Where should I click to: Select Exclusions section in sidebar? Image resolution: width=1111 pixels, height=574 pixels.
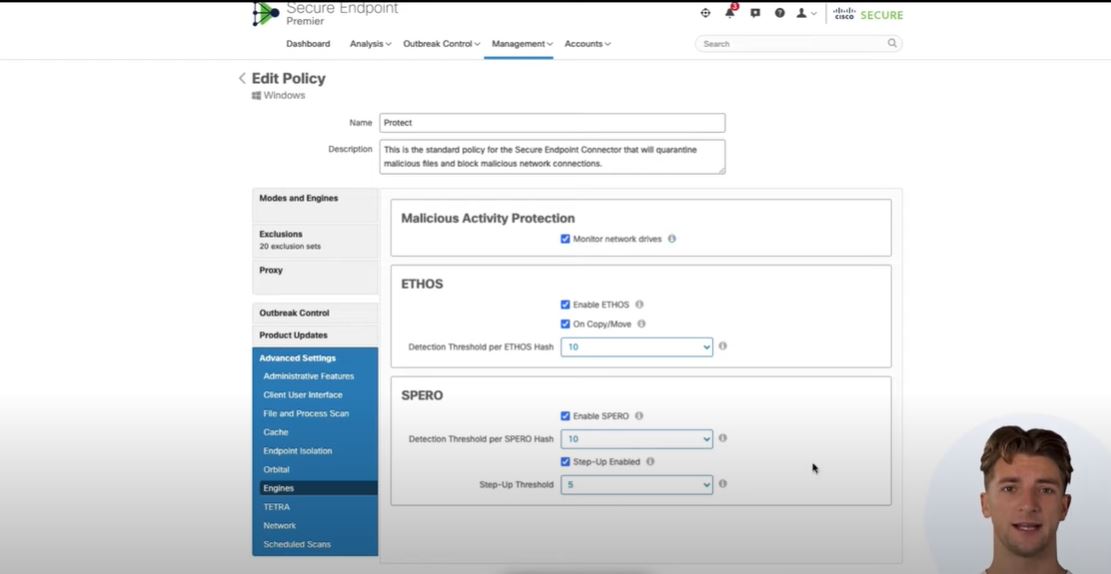tap(315, 241)
